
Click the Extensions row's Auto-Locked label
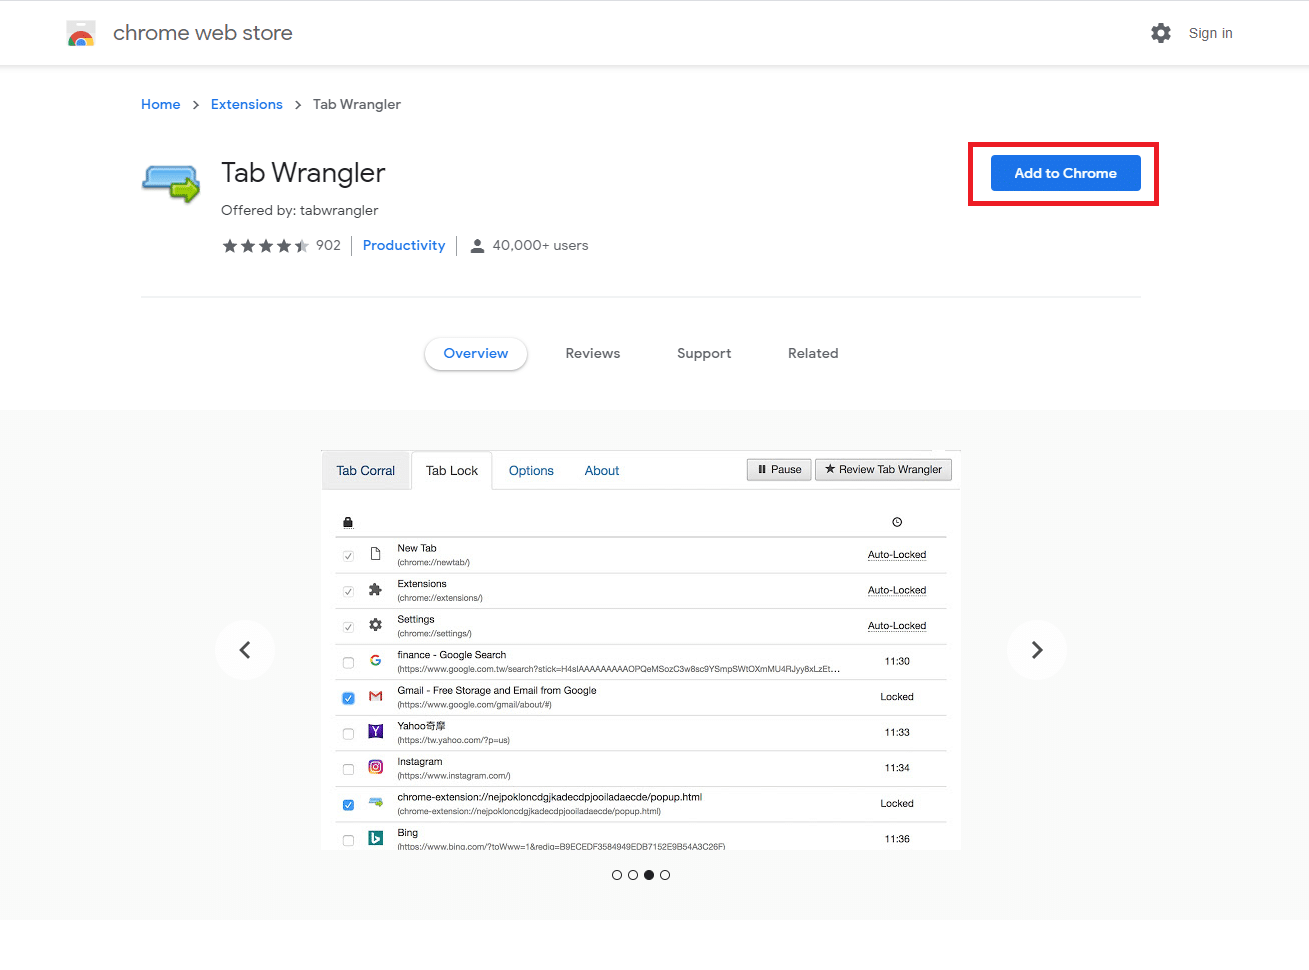897,590
